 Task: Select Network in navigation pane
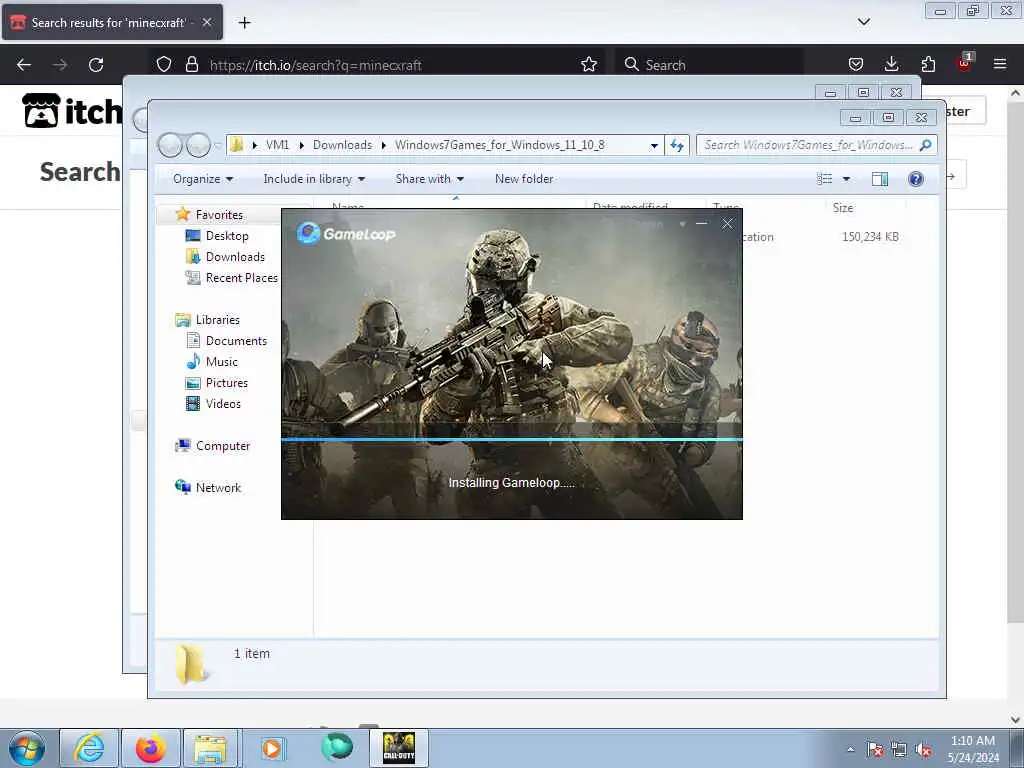(218, 488)
